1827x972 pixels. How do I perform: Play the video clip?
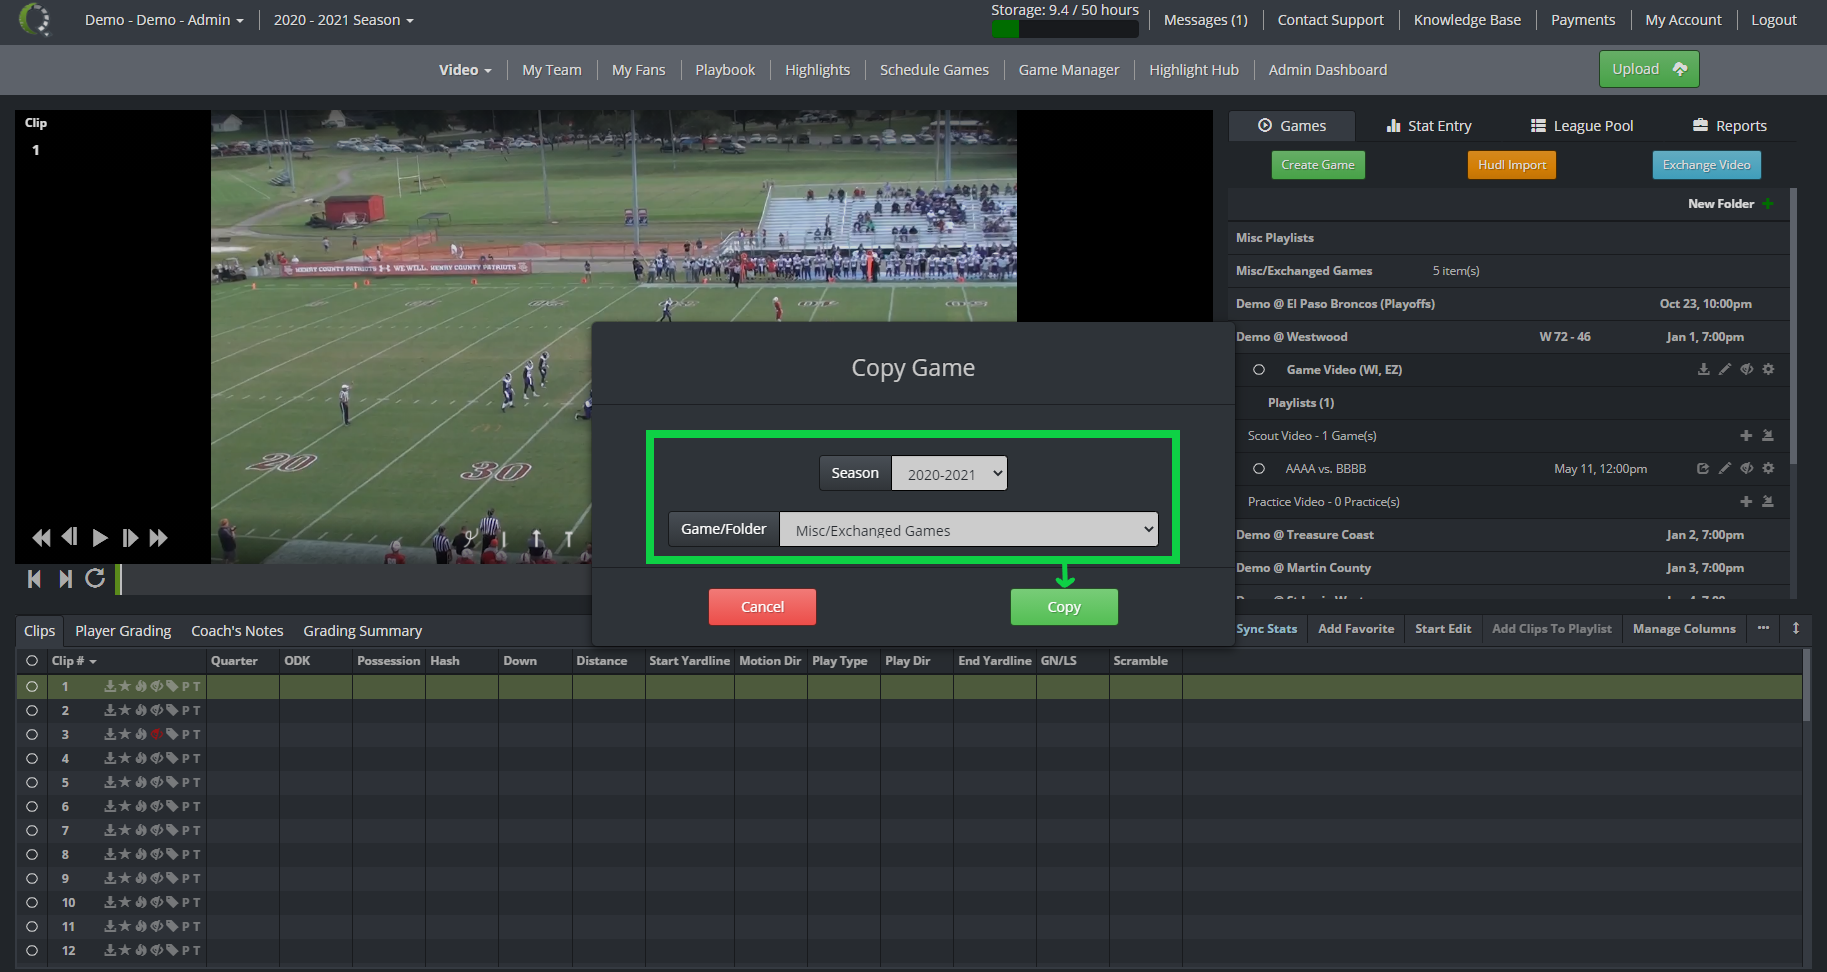pyautogui.click(x=100, y=538)
